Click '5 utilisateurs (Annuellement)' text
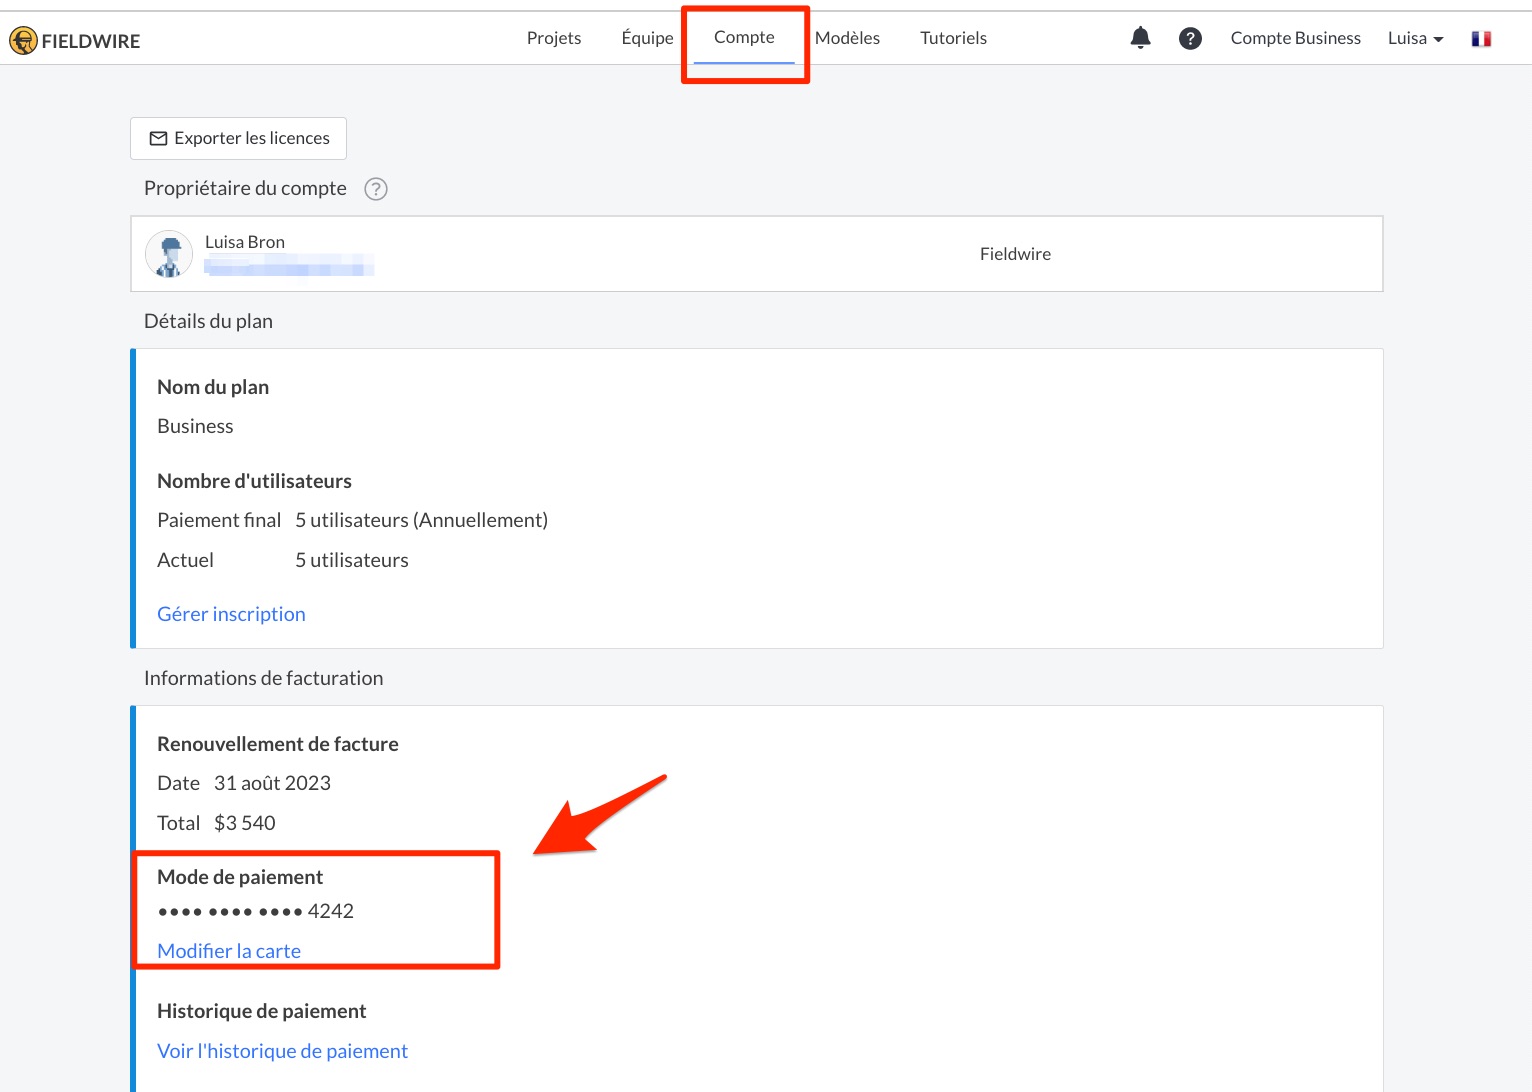 421,520
